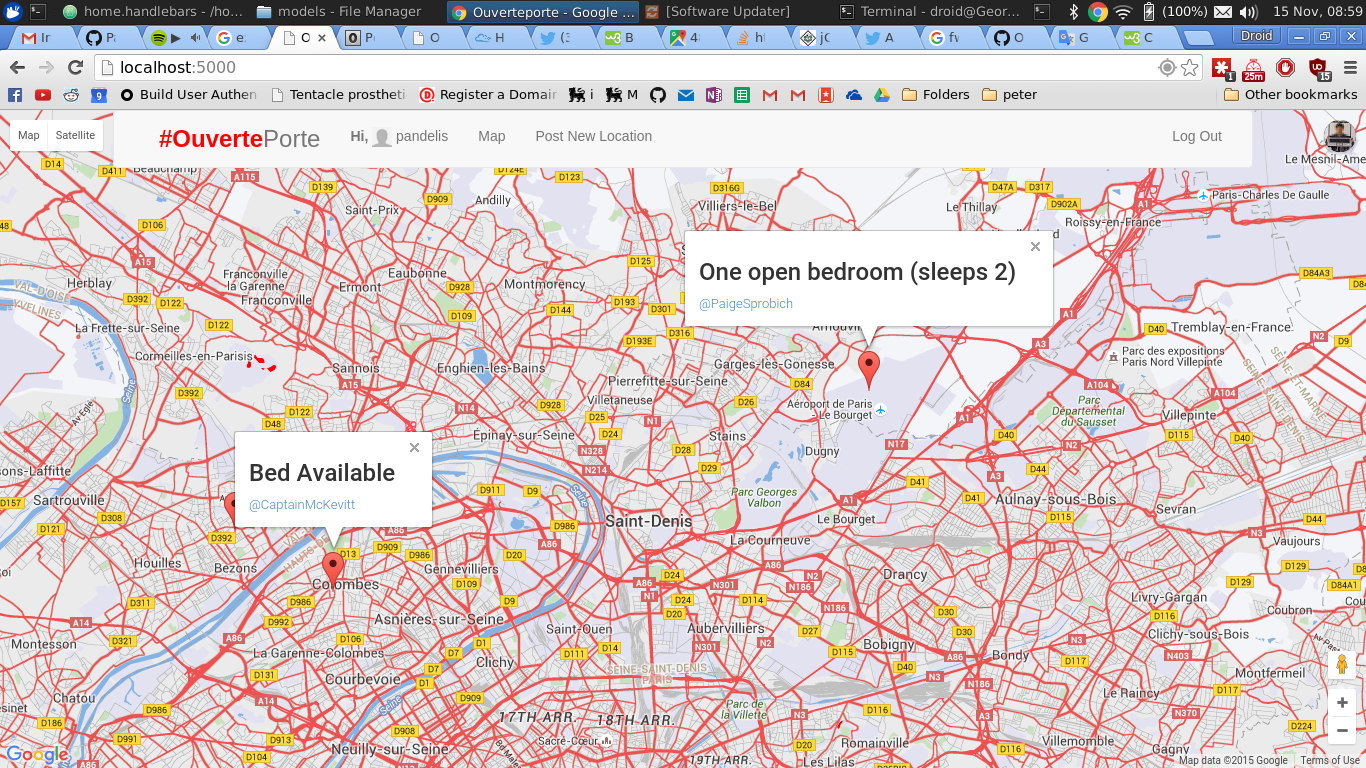Viewport: 1366px width, 768px height.
Task: Mute the Spotify tab audio
Action: 195,38
